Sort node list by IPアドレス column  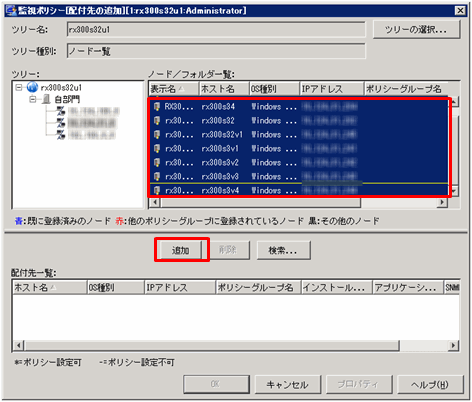(x=332, y=89)
